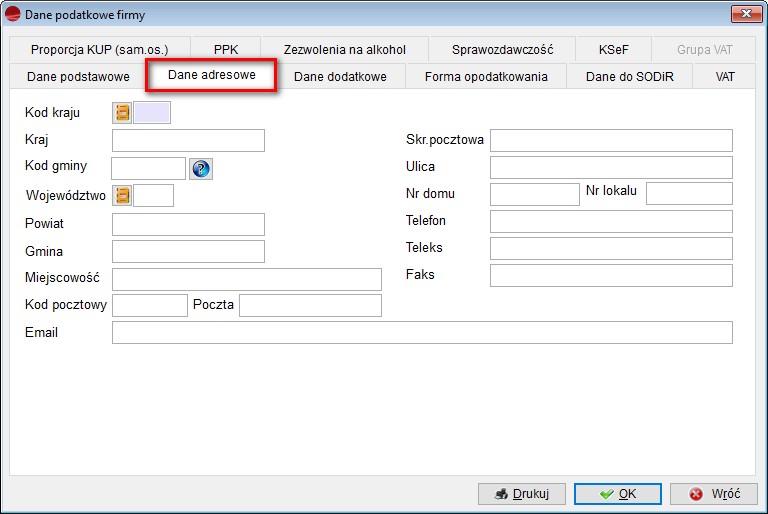Open the Dane dodatkowe tab
Screen dimensions: 768x514
[x=340, y=77]
